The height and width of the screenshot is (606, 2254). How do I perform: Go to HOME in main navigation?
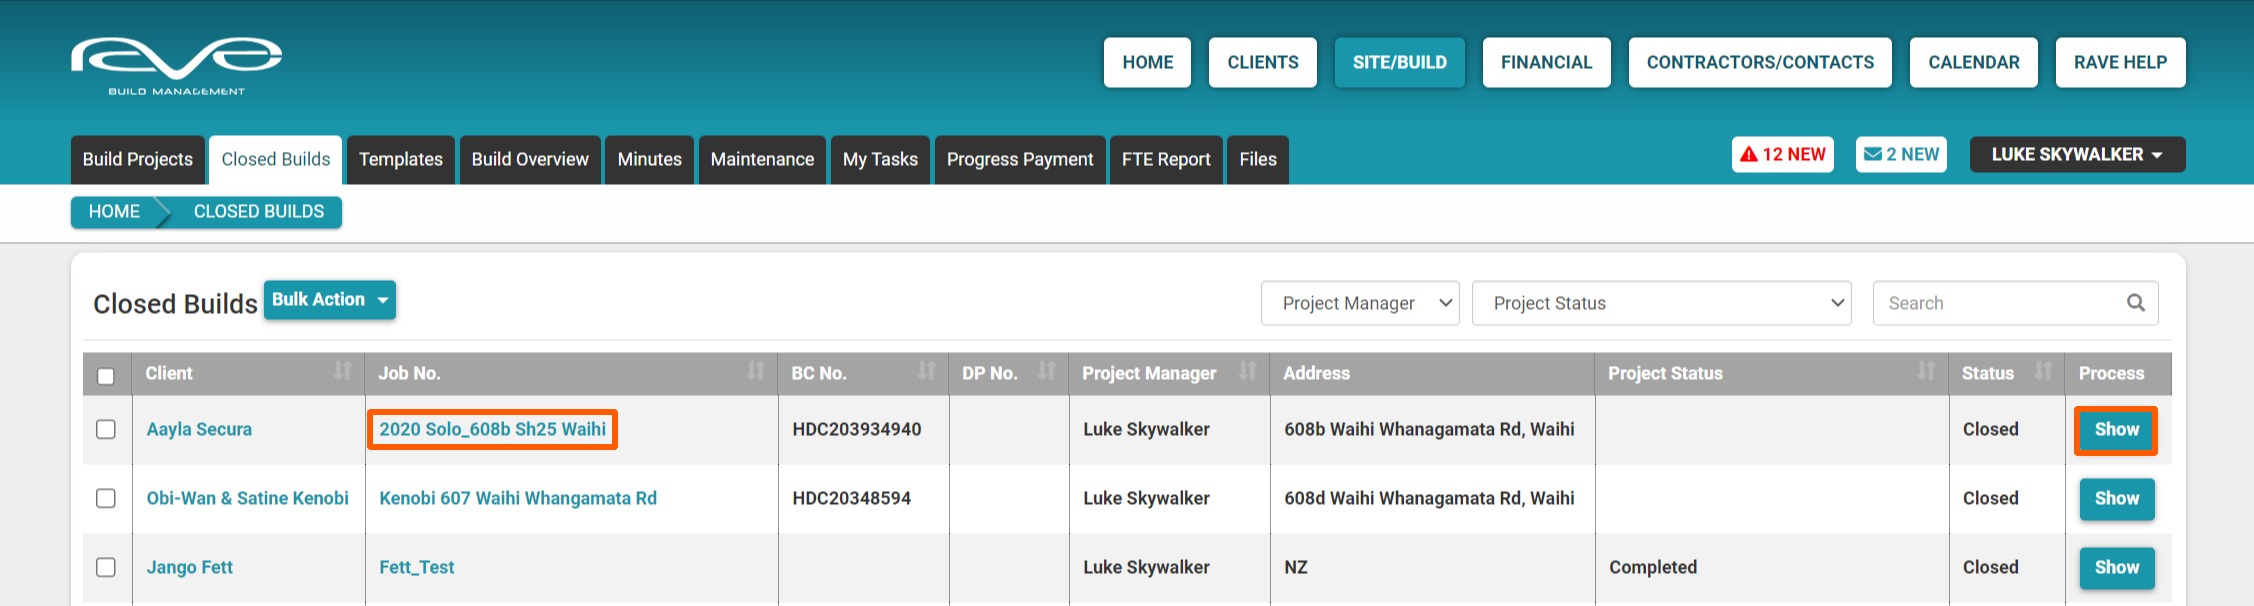coord(1148,62)
